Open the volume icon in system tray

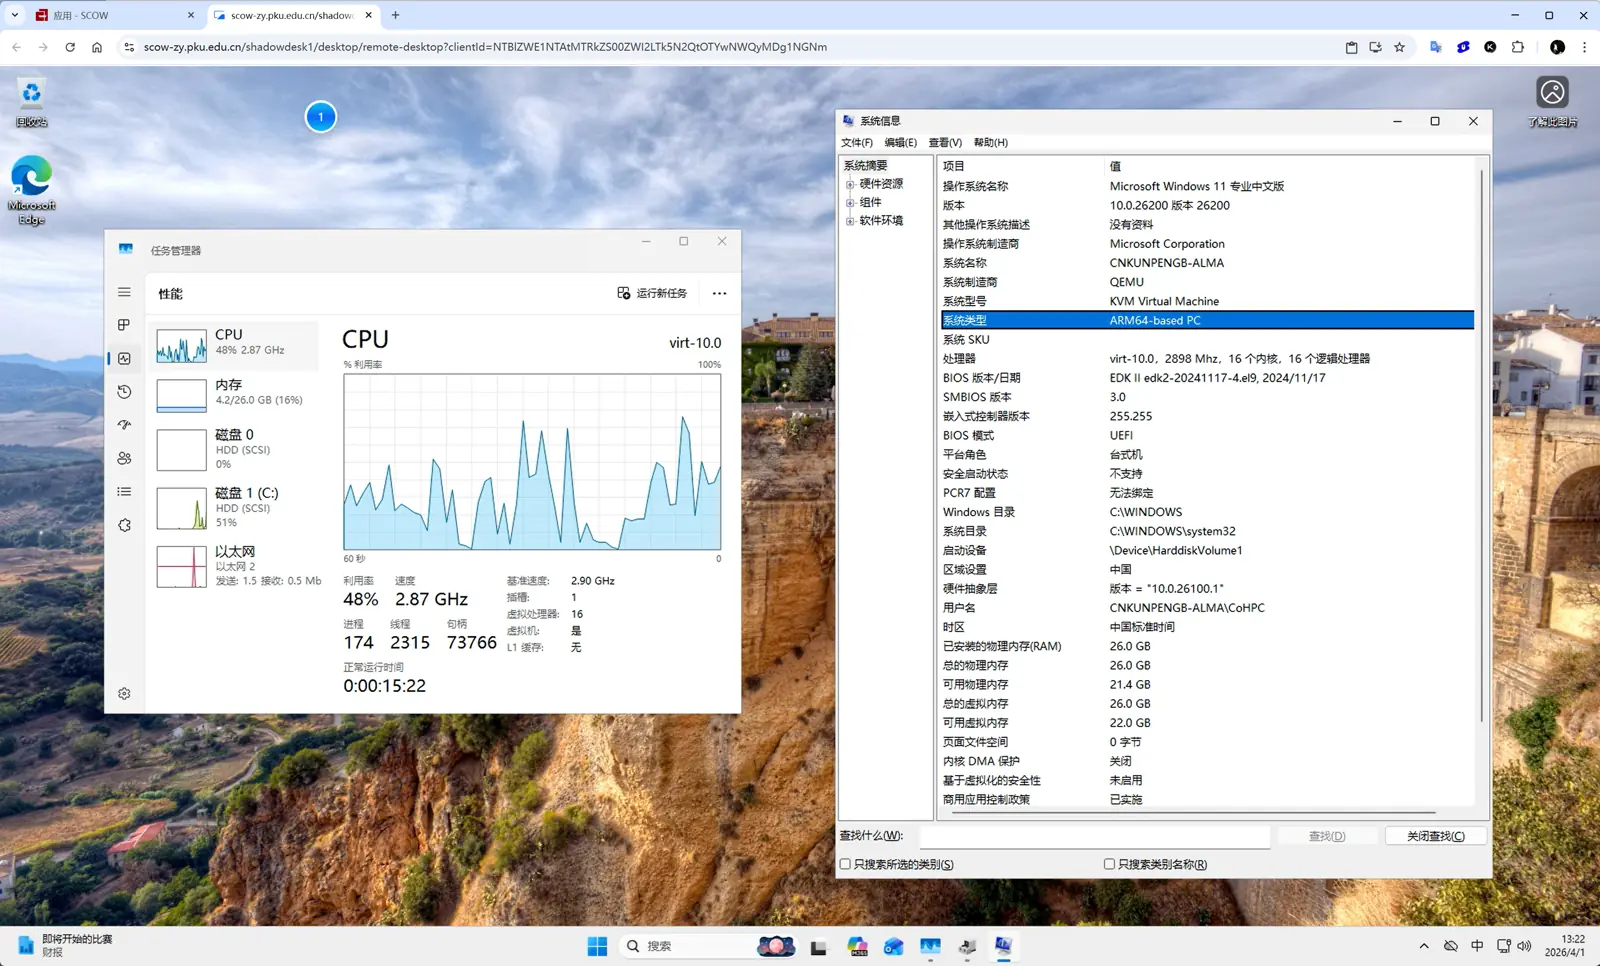pos(1524,946)
